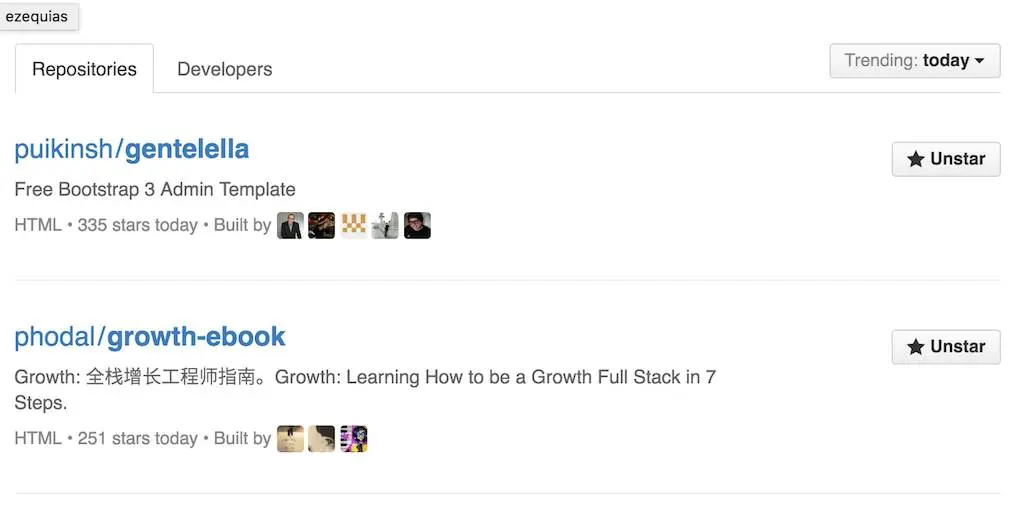
Task: Click the colorful purple avatar for growth-ebook
Action: (353, 439)
